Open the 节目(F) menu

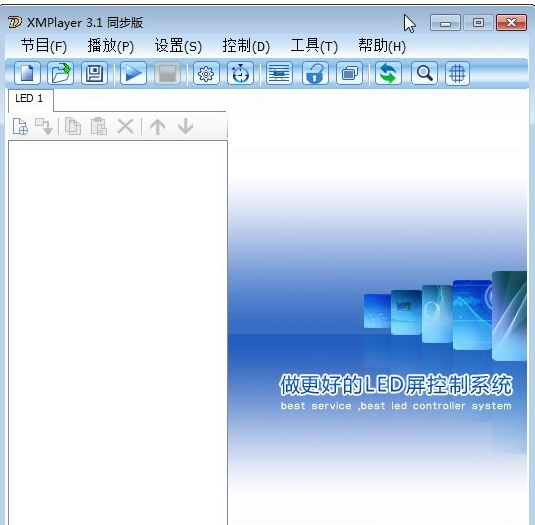click(44, 46)
